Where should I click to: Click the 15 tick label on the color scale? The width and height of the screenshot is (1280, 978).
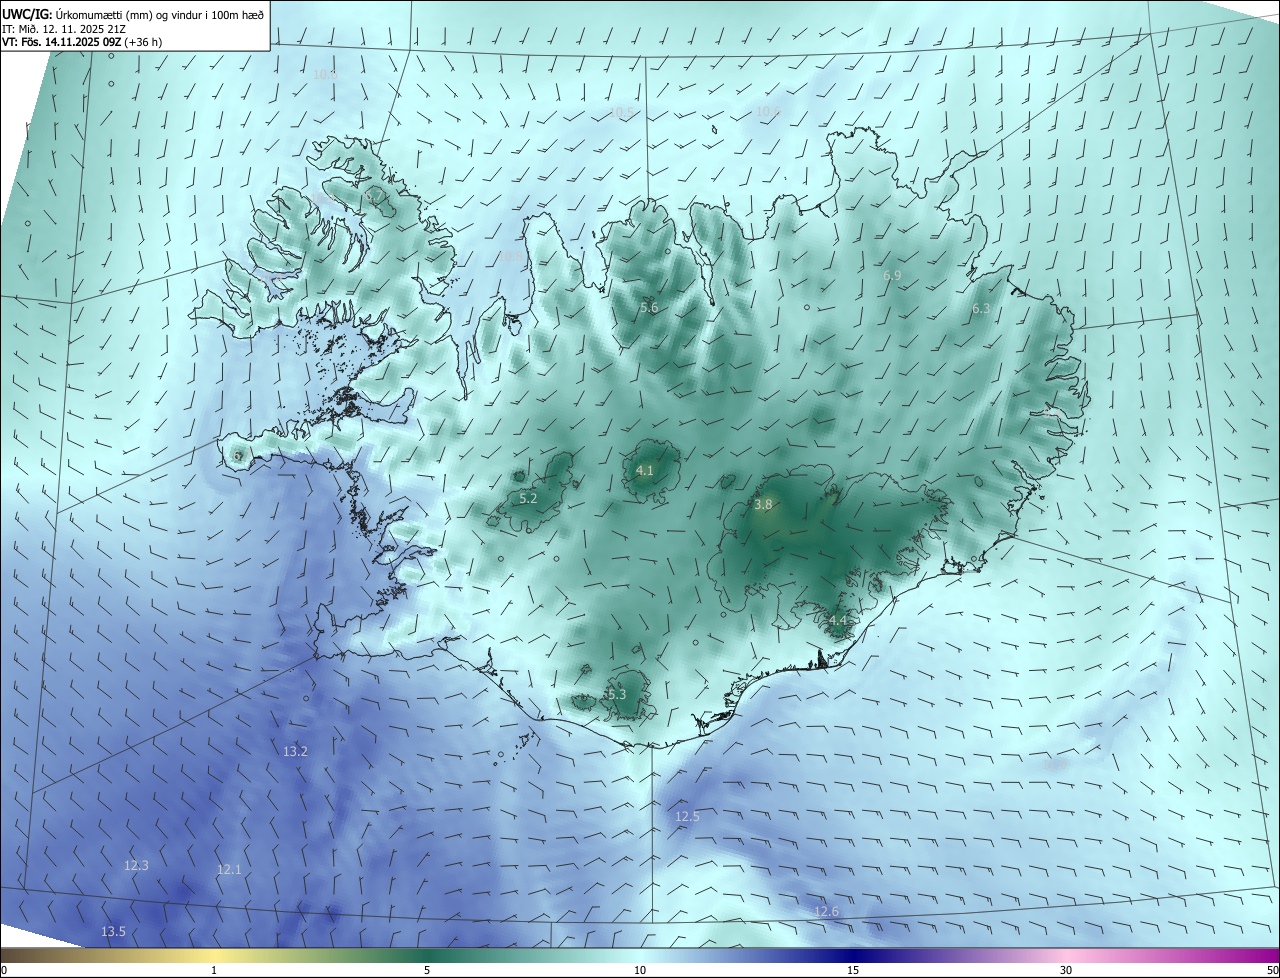click(x=853, y=970)
